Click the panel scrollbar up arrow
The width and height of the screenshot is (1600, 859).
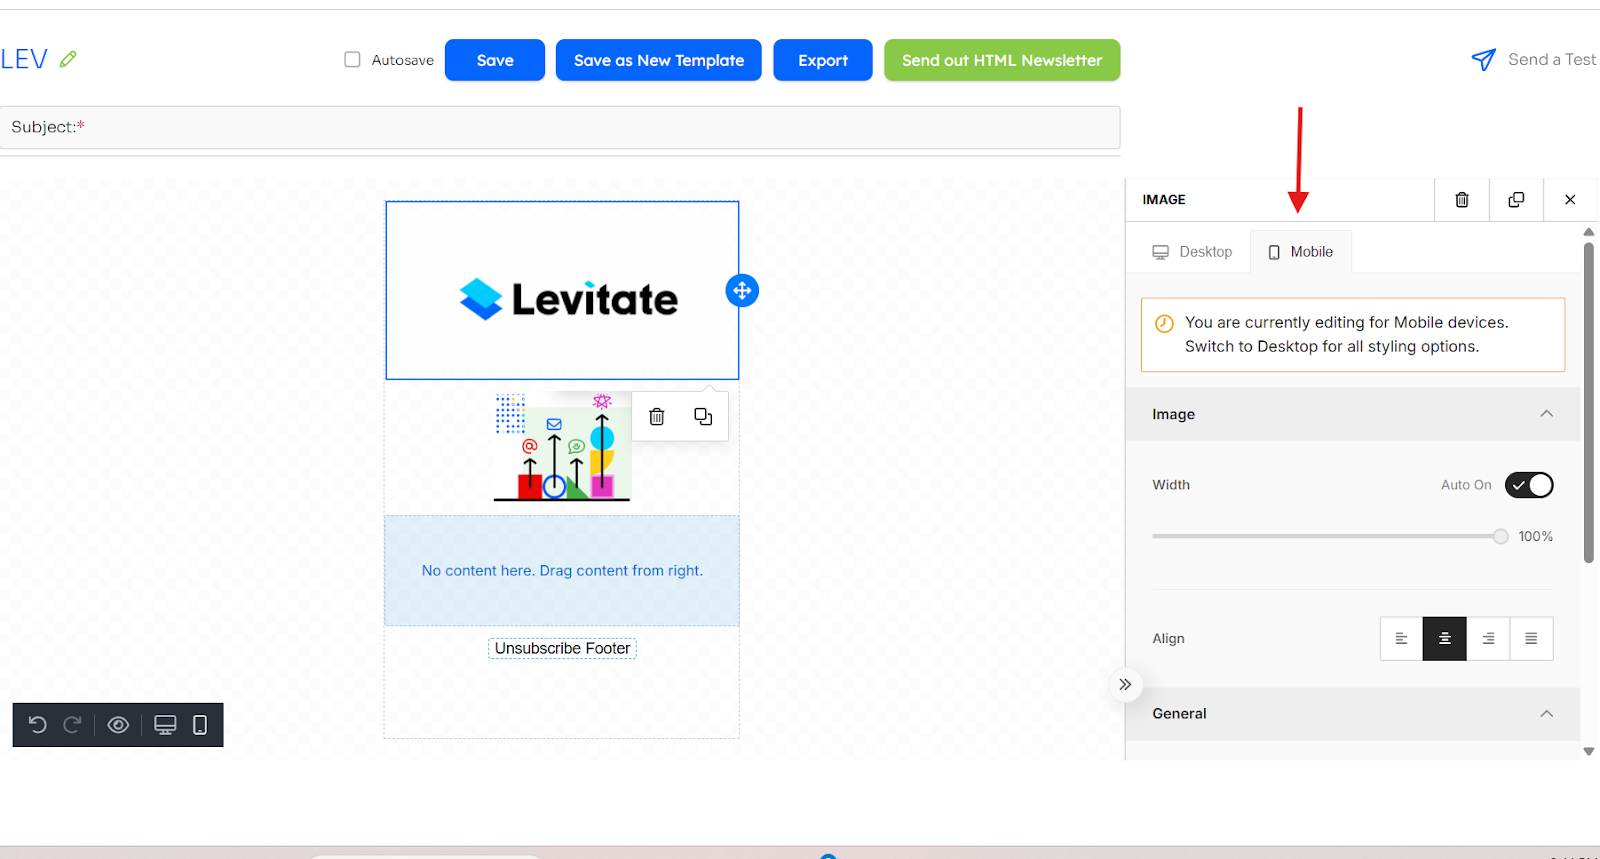[1589, 232]
